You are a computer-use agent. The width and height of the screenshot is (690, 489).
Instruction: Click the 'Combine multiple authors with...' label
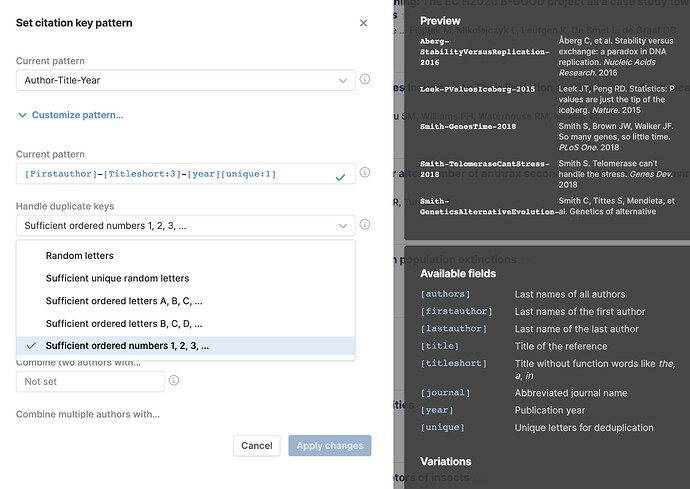coord(88,415)
